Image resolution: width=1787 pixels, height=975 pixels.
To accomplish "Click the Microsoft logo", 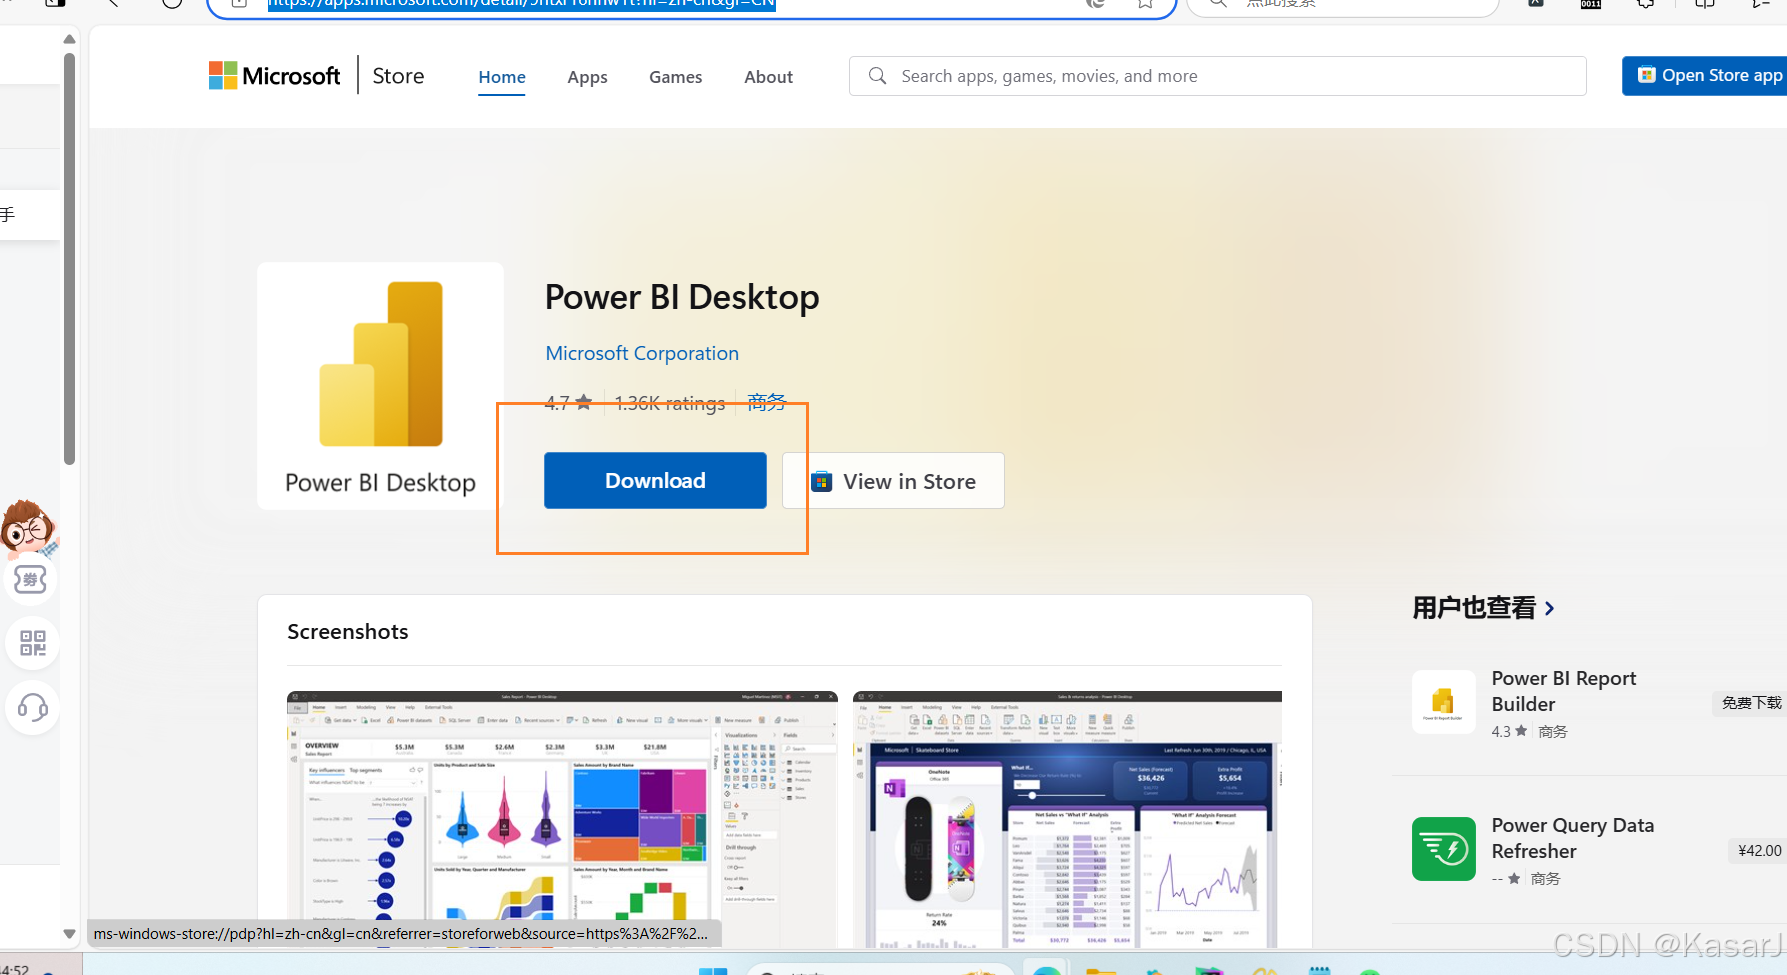I will [274, 76].
